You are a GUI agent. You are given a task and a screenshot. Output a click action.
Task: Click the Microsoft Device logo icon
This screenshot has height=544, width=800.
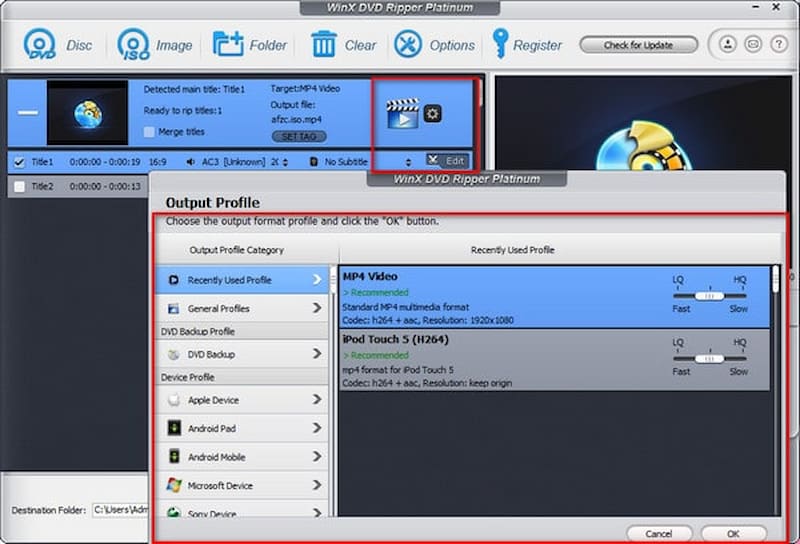pos(174,485)
